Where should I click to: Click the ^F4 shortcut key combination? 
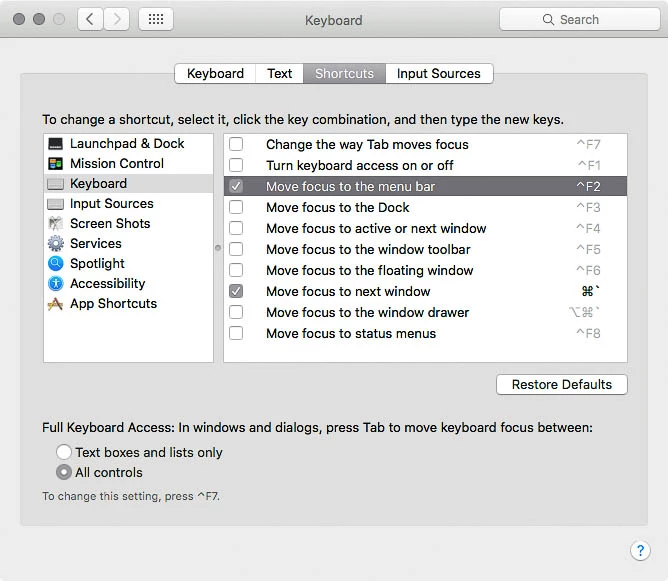click(588, 228)
